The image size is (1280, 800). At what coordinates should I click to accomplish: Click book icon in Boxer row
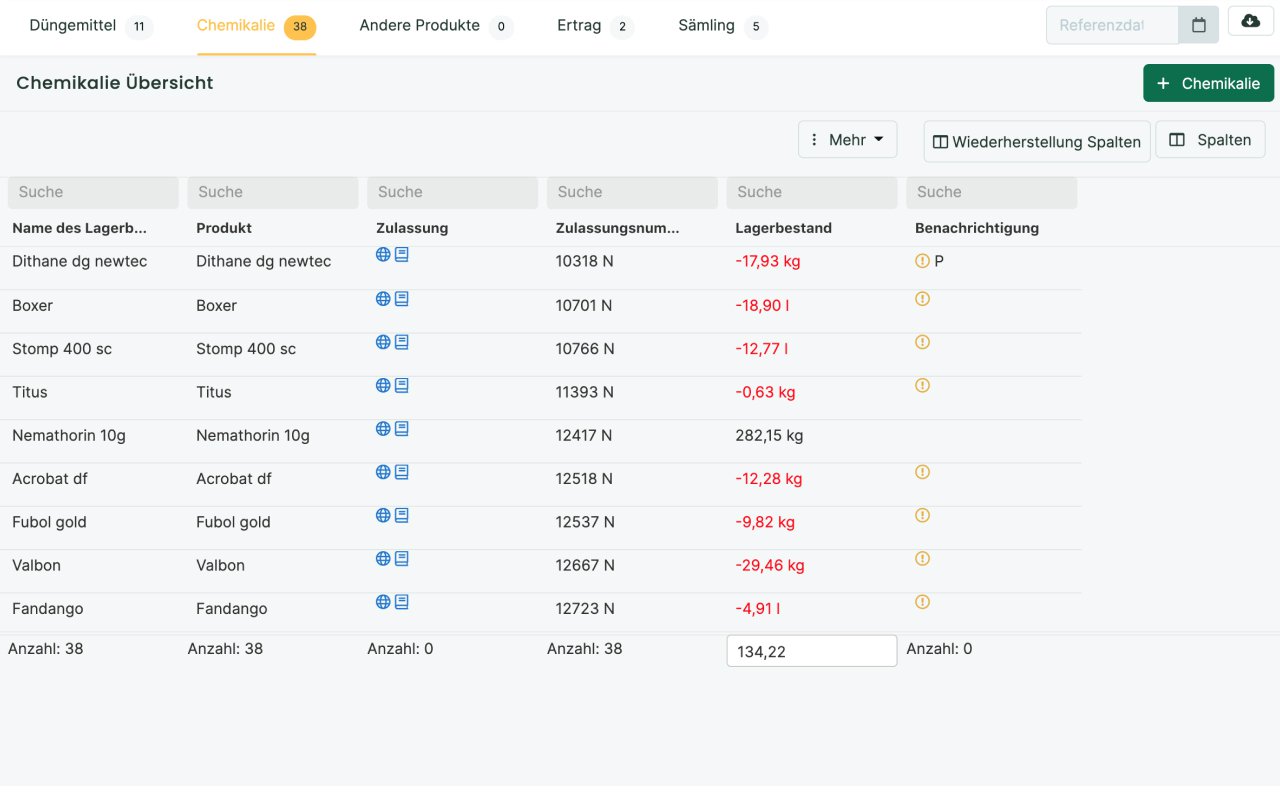[x=402, y=298]
